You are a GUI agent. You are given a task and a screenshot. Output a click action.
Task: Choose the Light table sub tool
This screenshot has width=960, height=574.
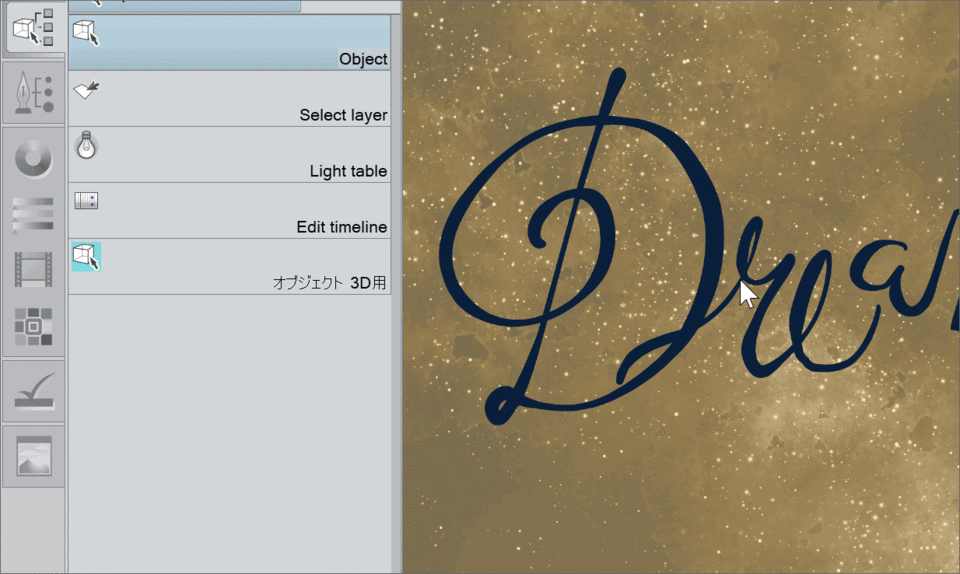click(230, 155)
